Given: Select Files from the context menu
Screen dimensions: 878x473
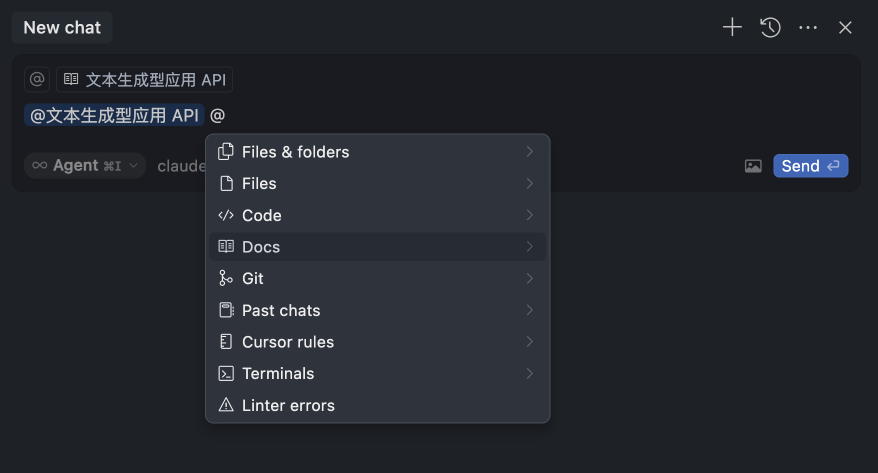Looking at the screenshot, I should pos(259,184).
